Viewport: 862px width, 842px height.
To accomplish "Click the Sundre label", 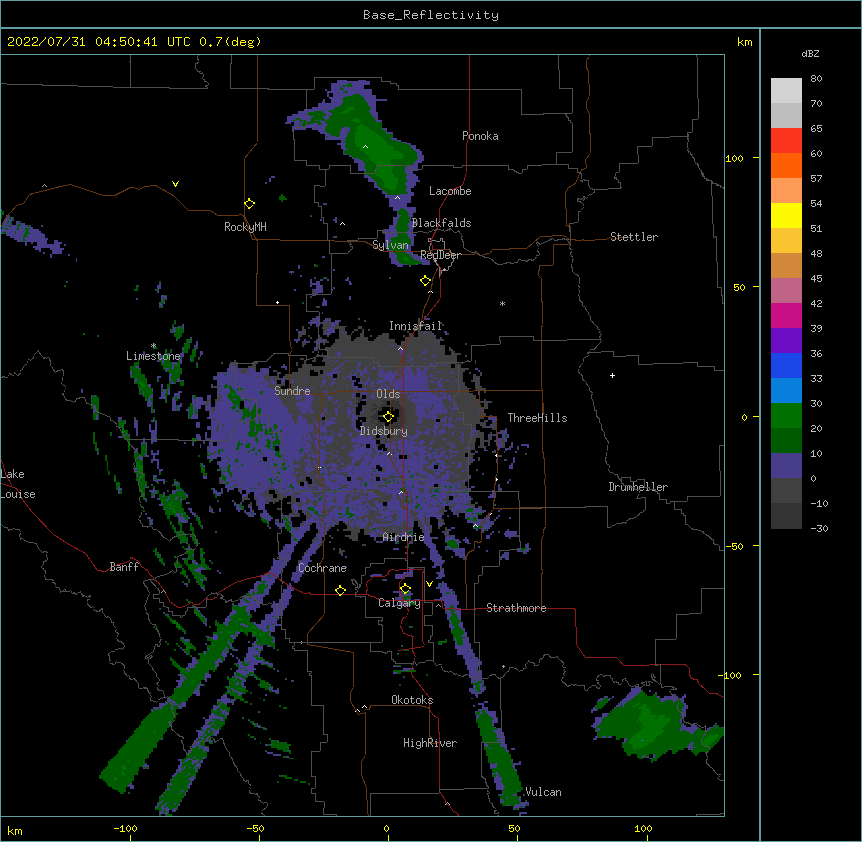I will click(292, 391).
